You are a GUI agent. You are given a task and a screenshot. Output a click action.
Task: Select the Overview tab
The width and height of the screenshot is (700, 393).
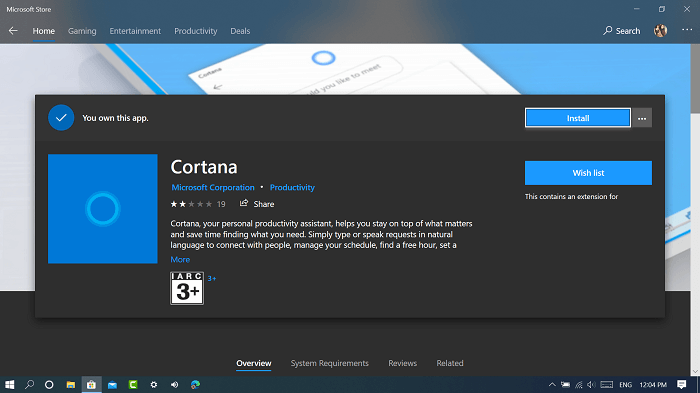click(x=254, y=363)
